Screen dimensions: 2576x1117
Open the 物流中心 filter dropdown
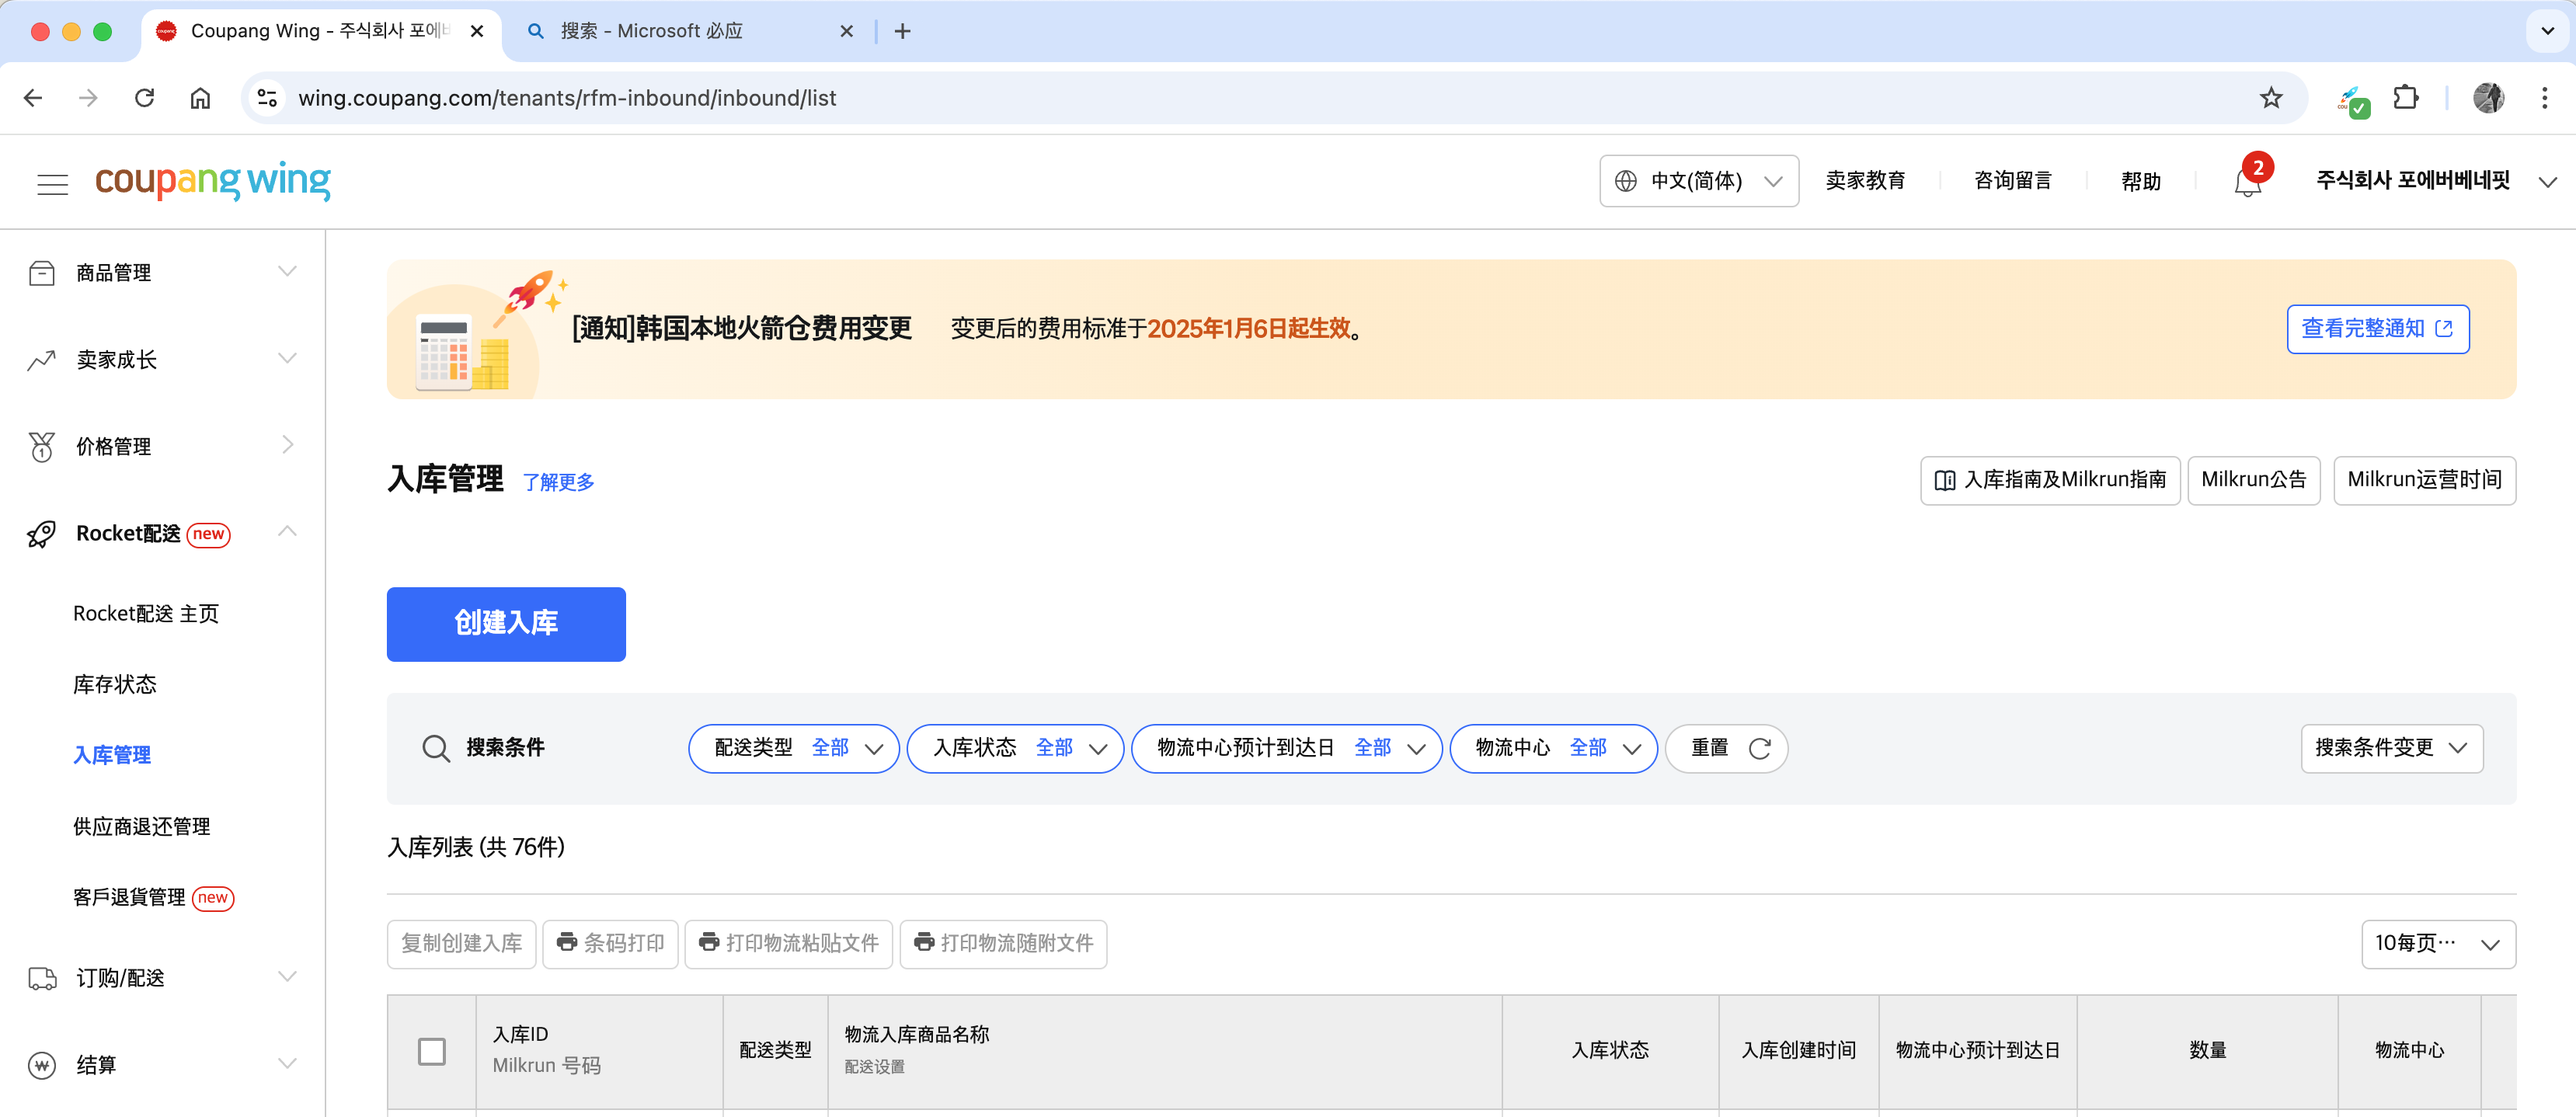(x=1553, y=748)
